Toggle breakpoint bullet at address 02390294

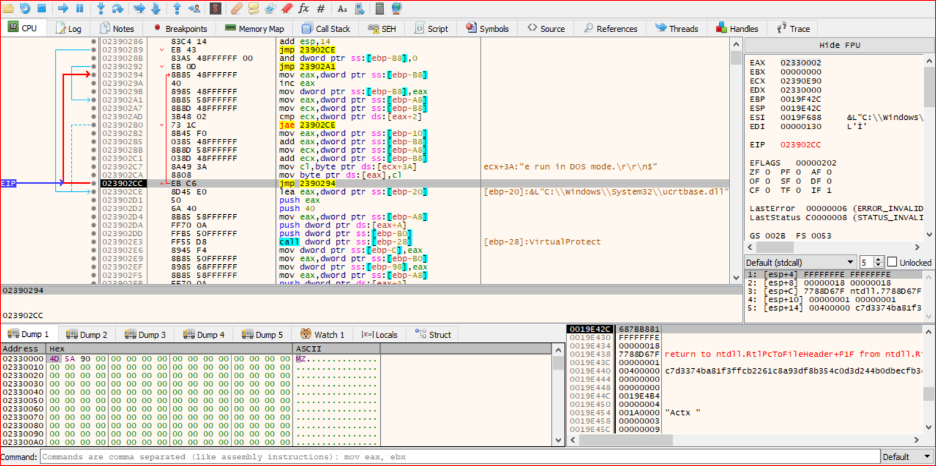94,75
